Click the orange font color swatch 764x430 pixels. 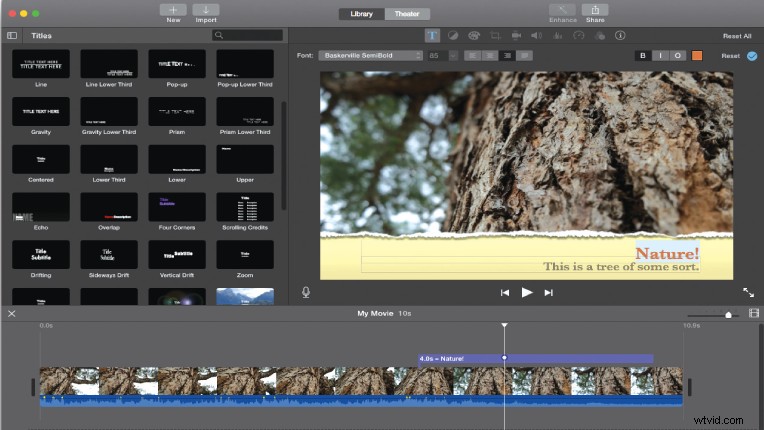[x=697, y=55]
